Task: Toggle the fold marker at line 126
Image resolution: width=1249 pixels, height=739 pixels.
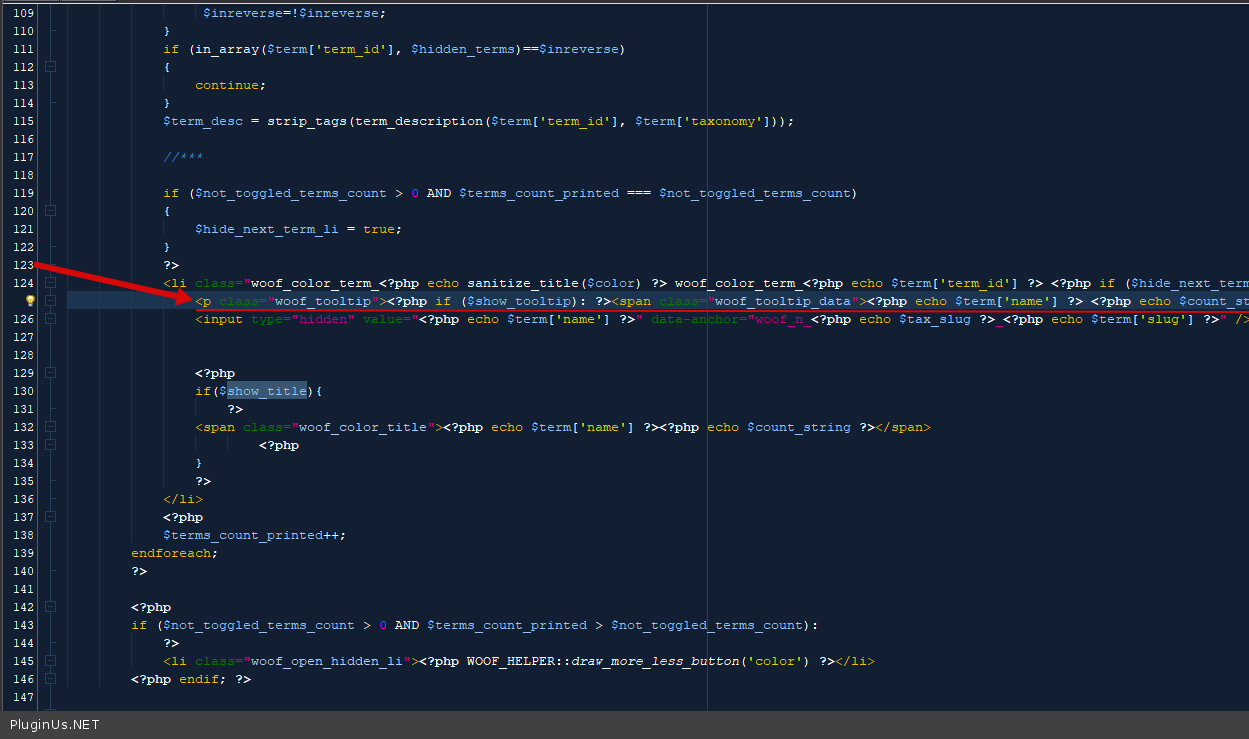Action: tap(50, 319)
